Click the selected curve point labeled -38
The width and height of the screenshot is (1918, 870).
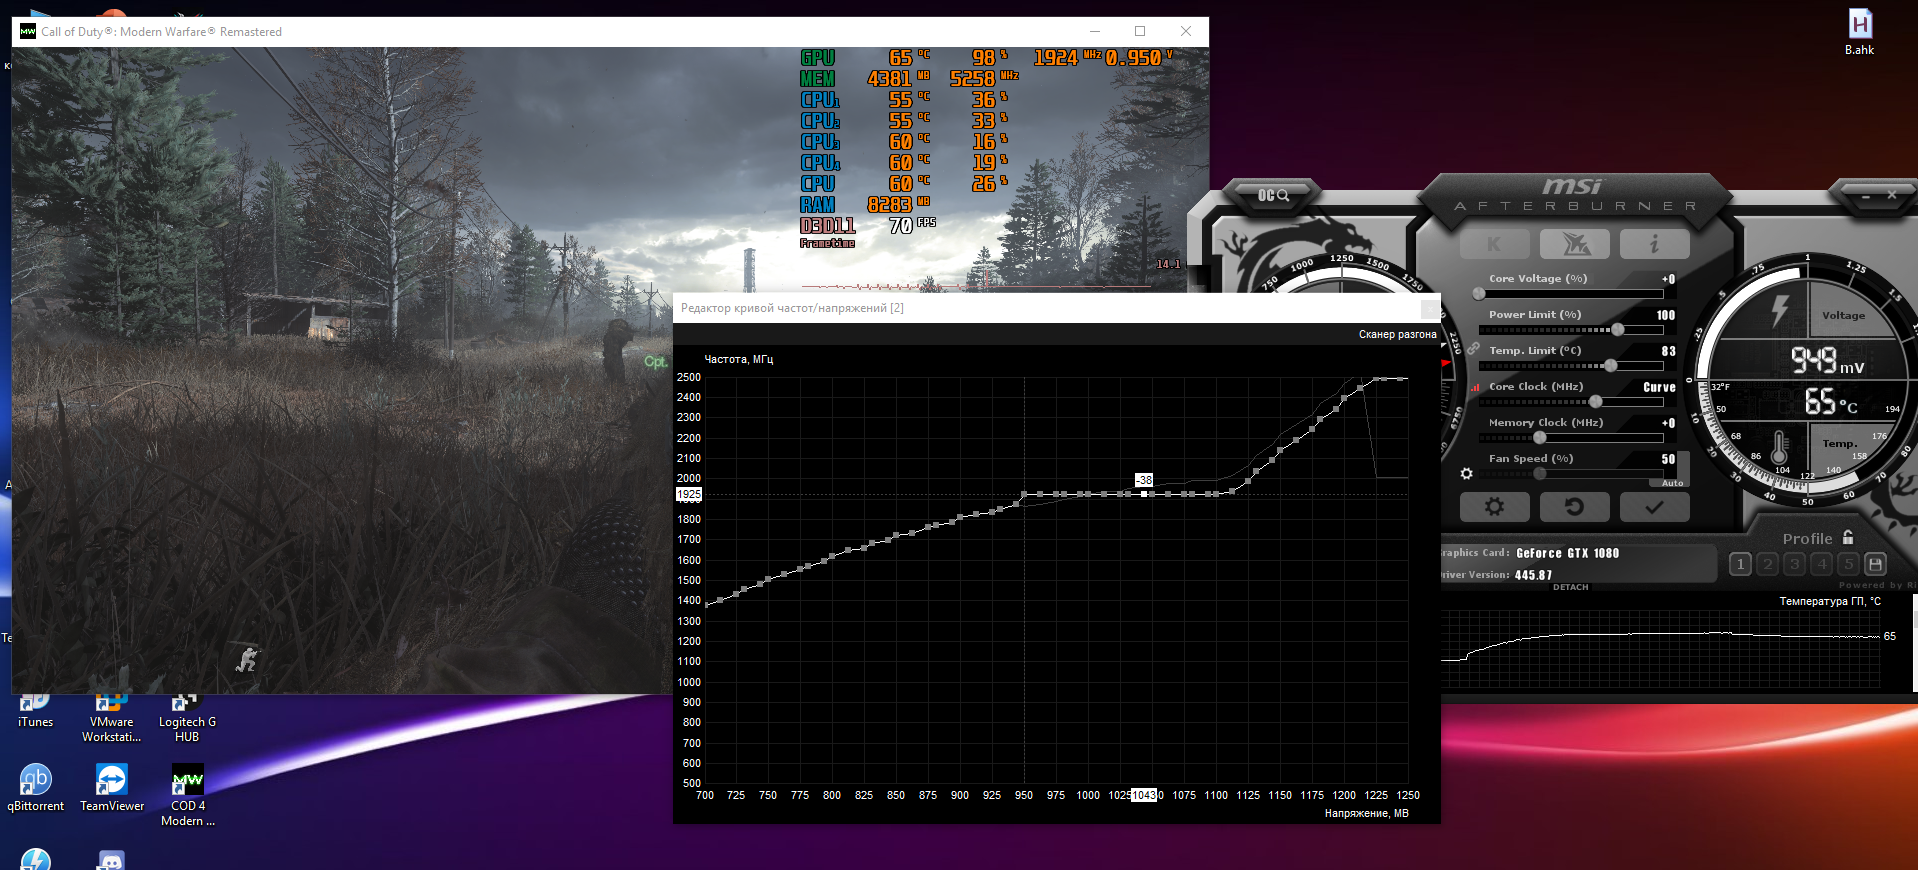1144,493
